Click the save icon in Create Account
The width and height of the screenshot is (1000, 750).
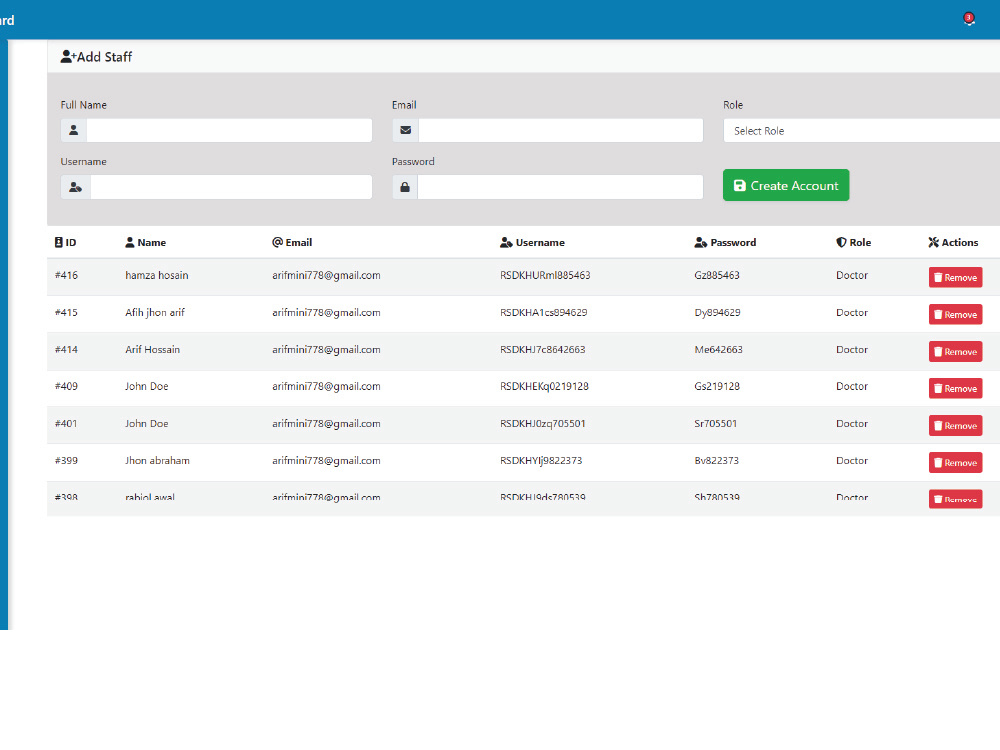point(740,186)
